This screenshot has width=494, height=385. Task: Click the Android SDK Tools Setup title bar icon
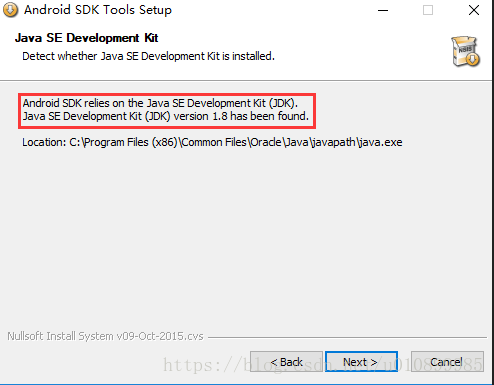(10, 10)
